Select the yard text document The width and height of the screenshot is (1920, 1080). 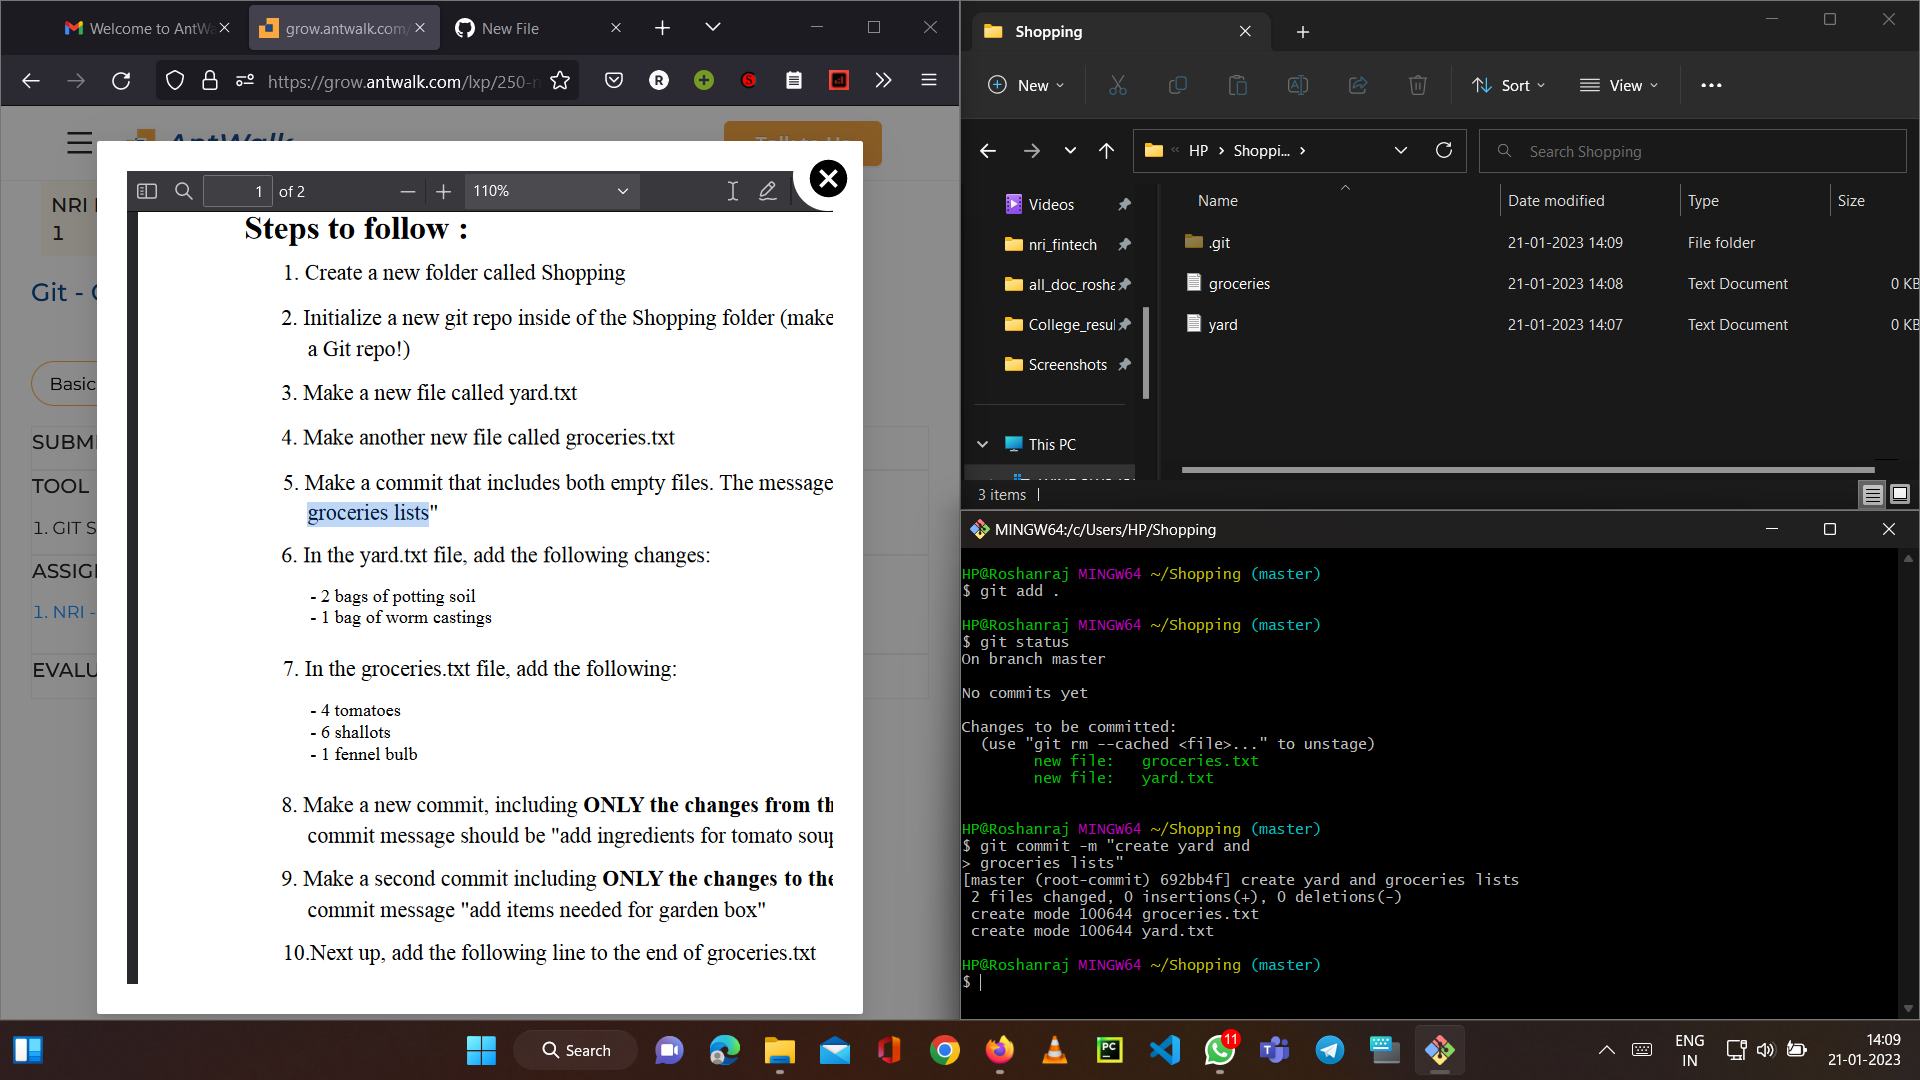1223,325
